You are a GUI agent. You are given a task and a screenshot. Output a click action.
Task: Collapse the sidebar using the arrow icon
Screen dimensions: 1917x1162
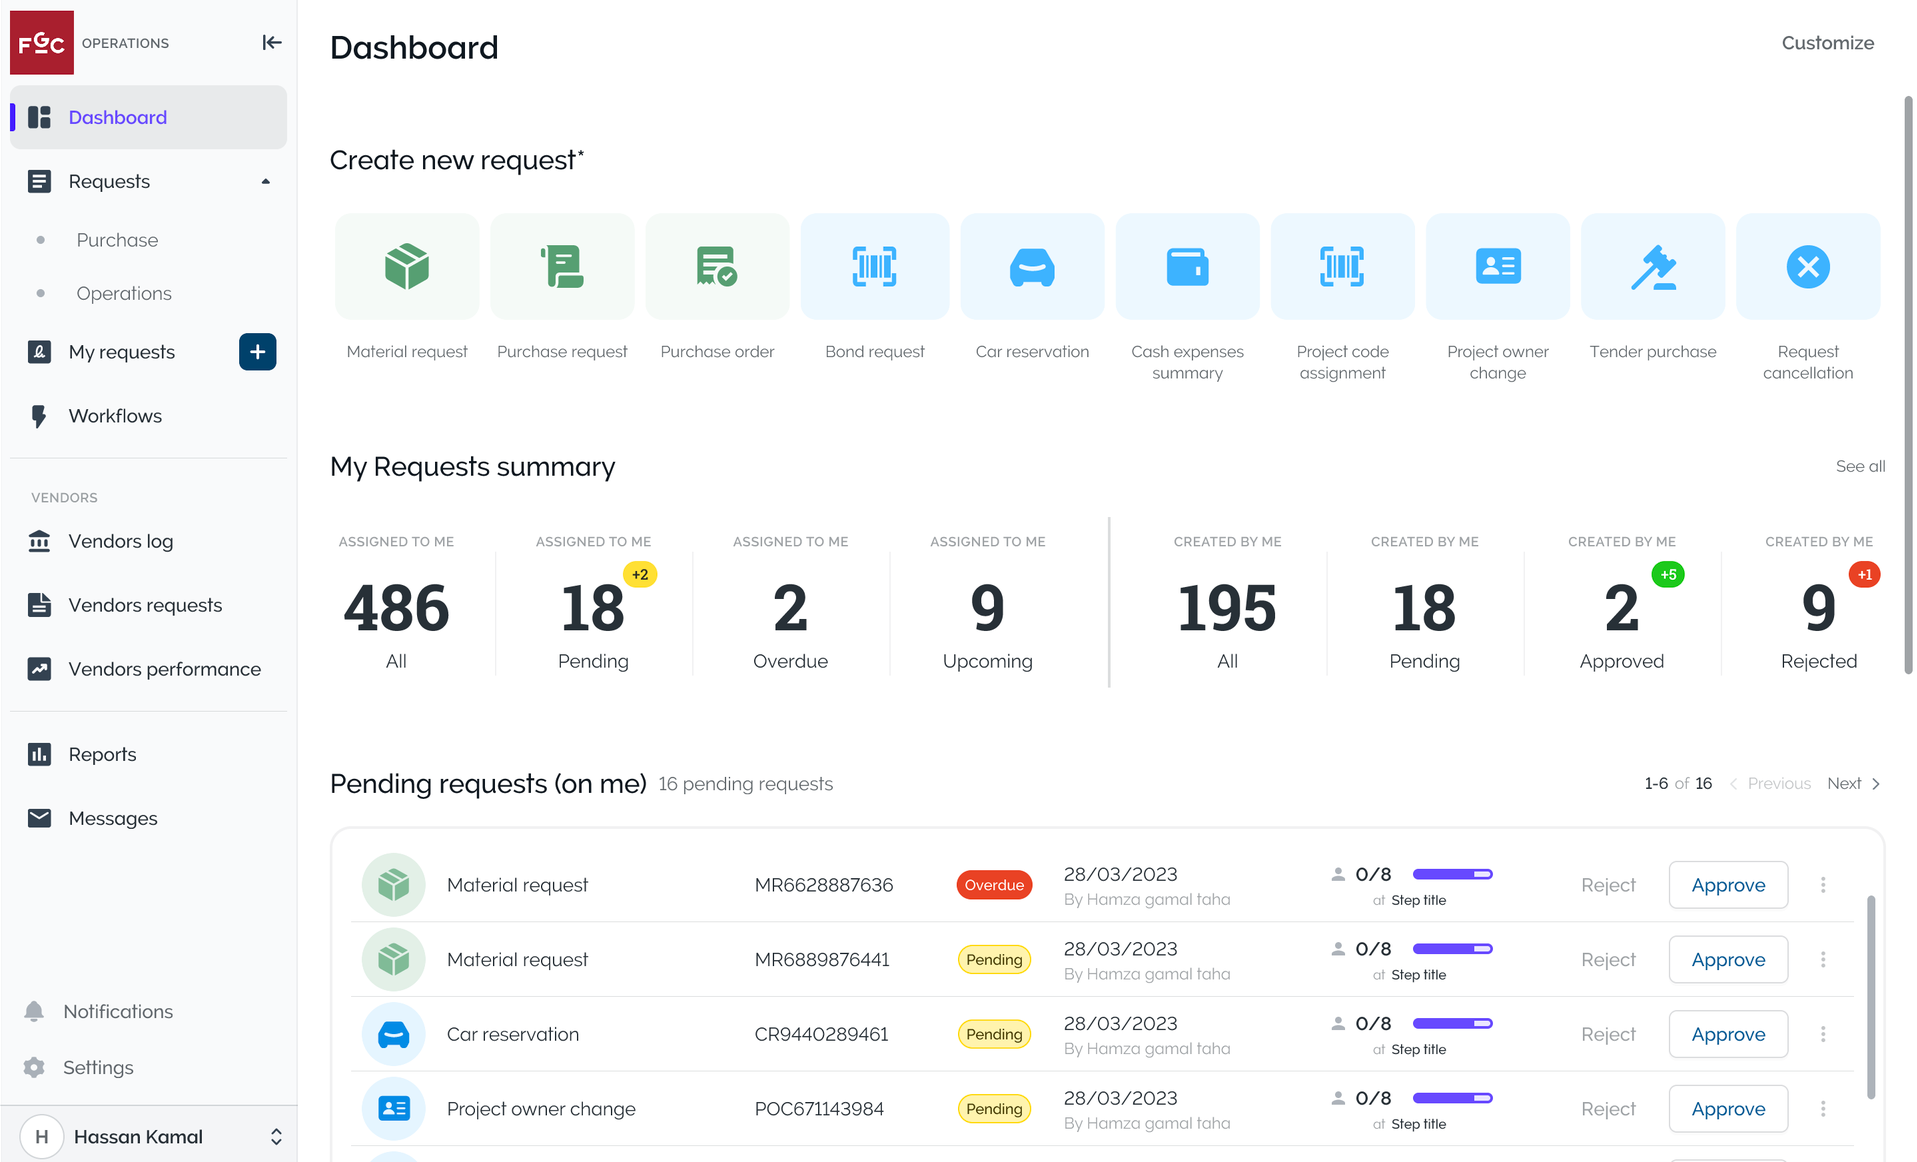271,42
